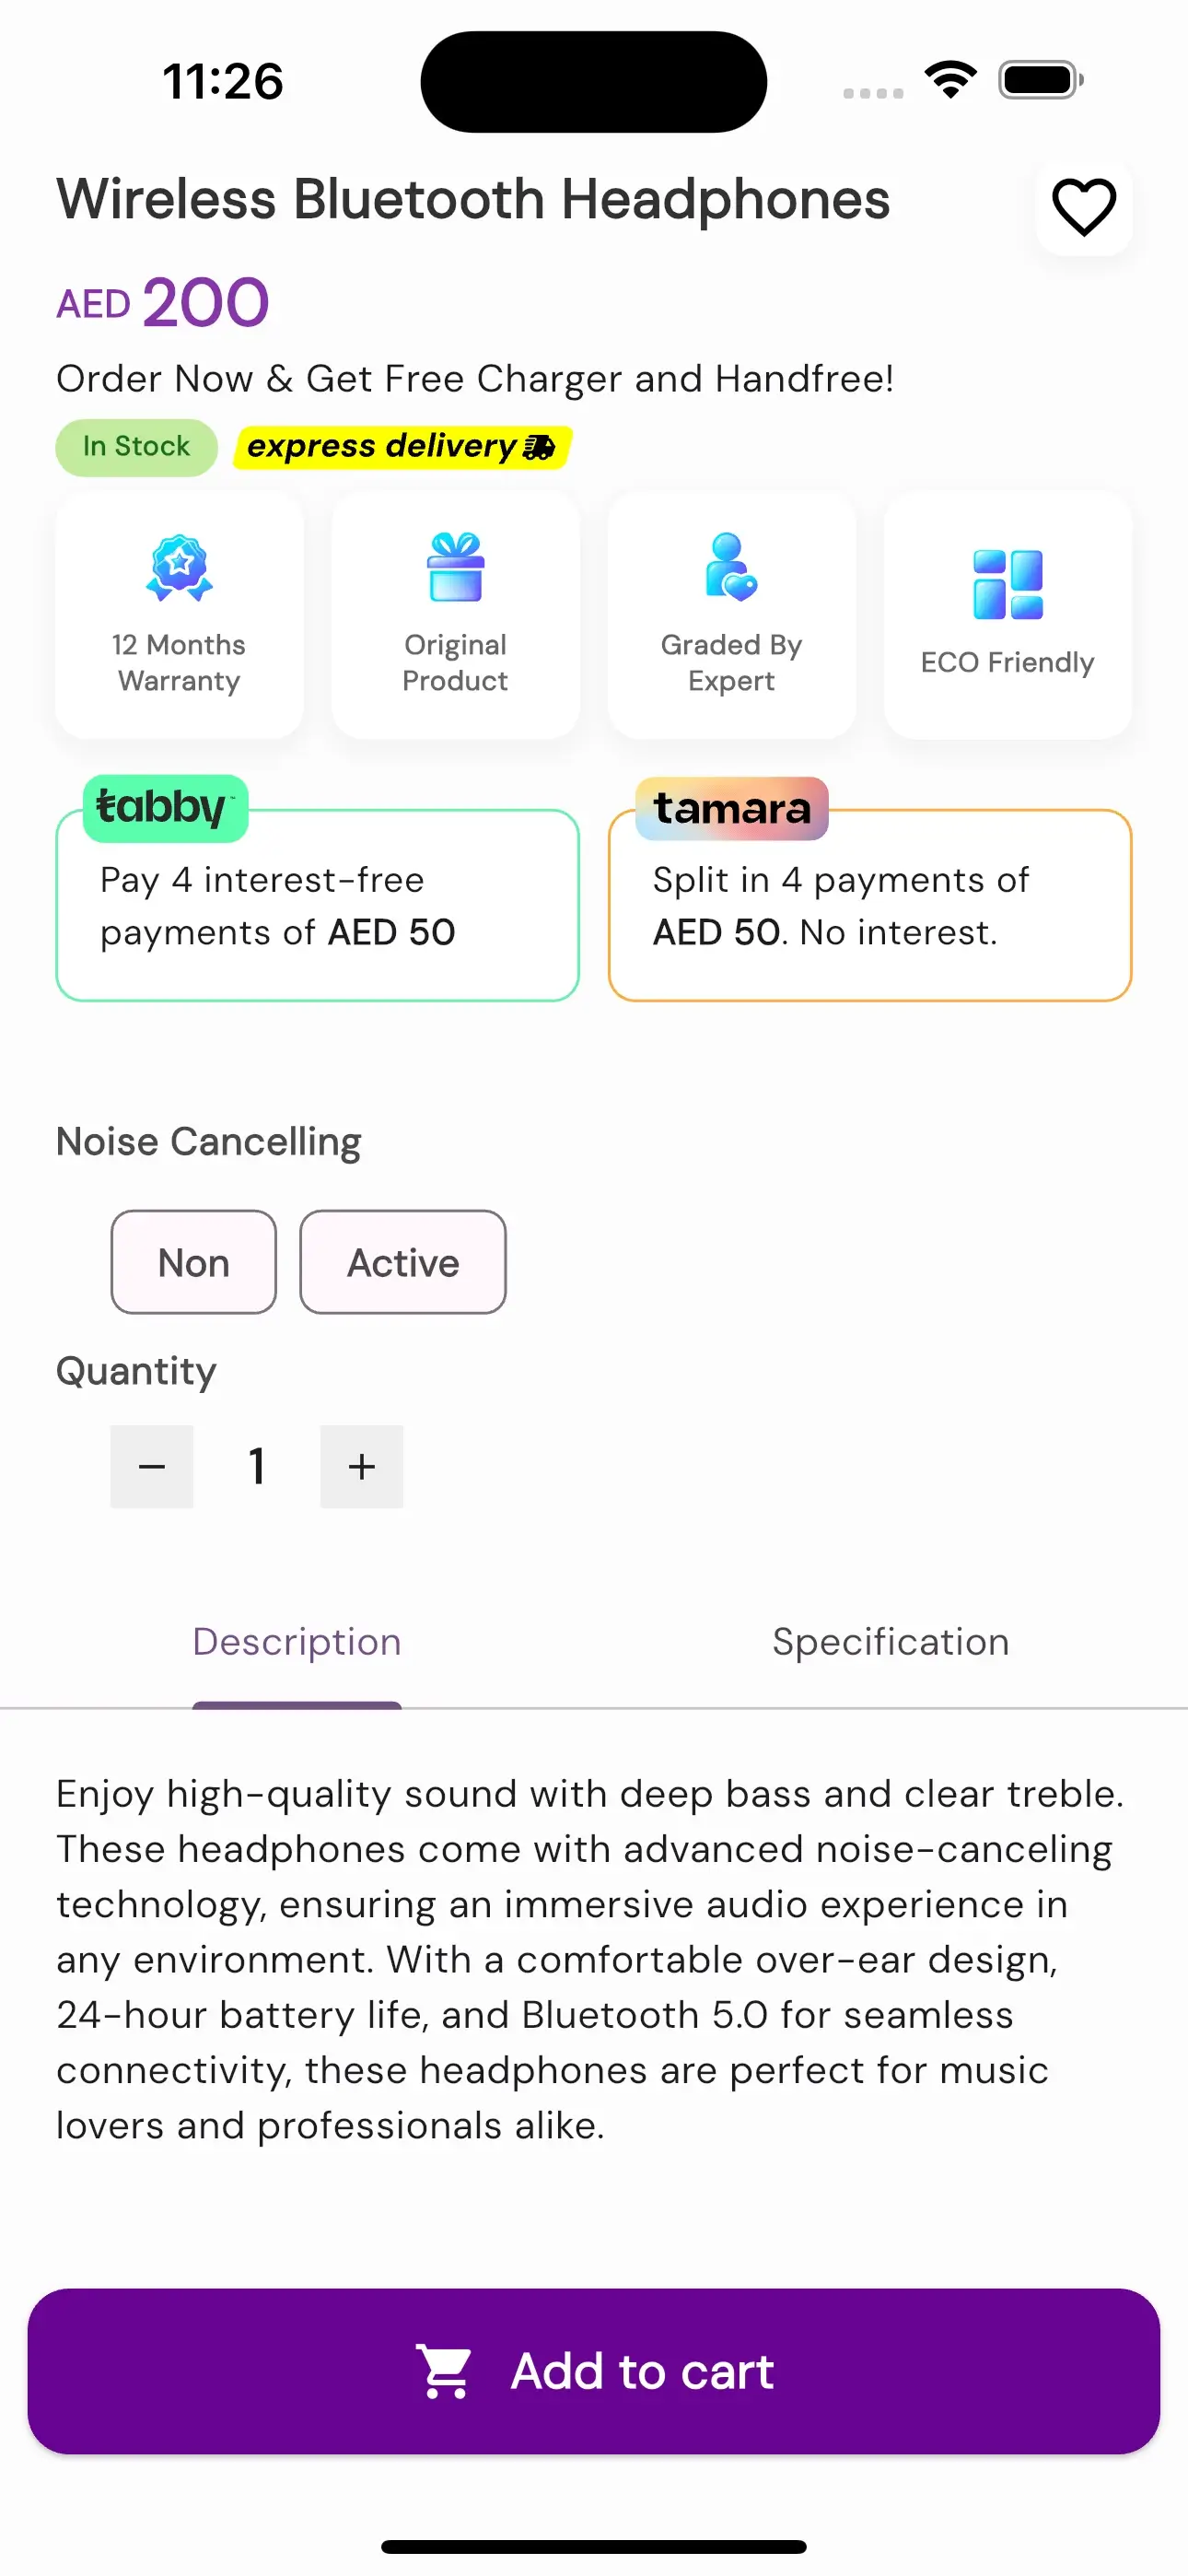
Task: Click the tamara logo badge
Action: 732,808
